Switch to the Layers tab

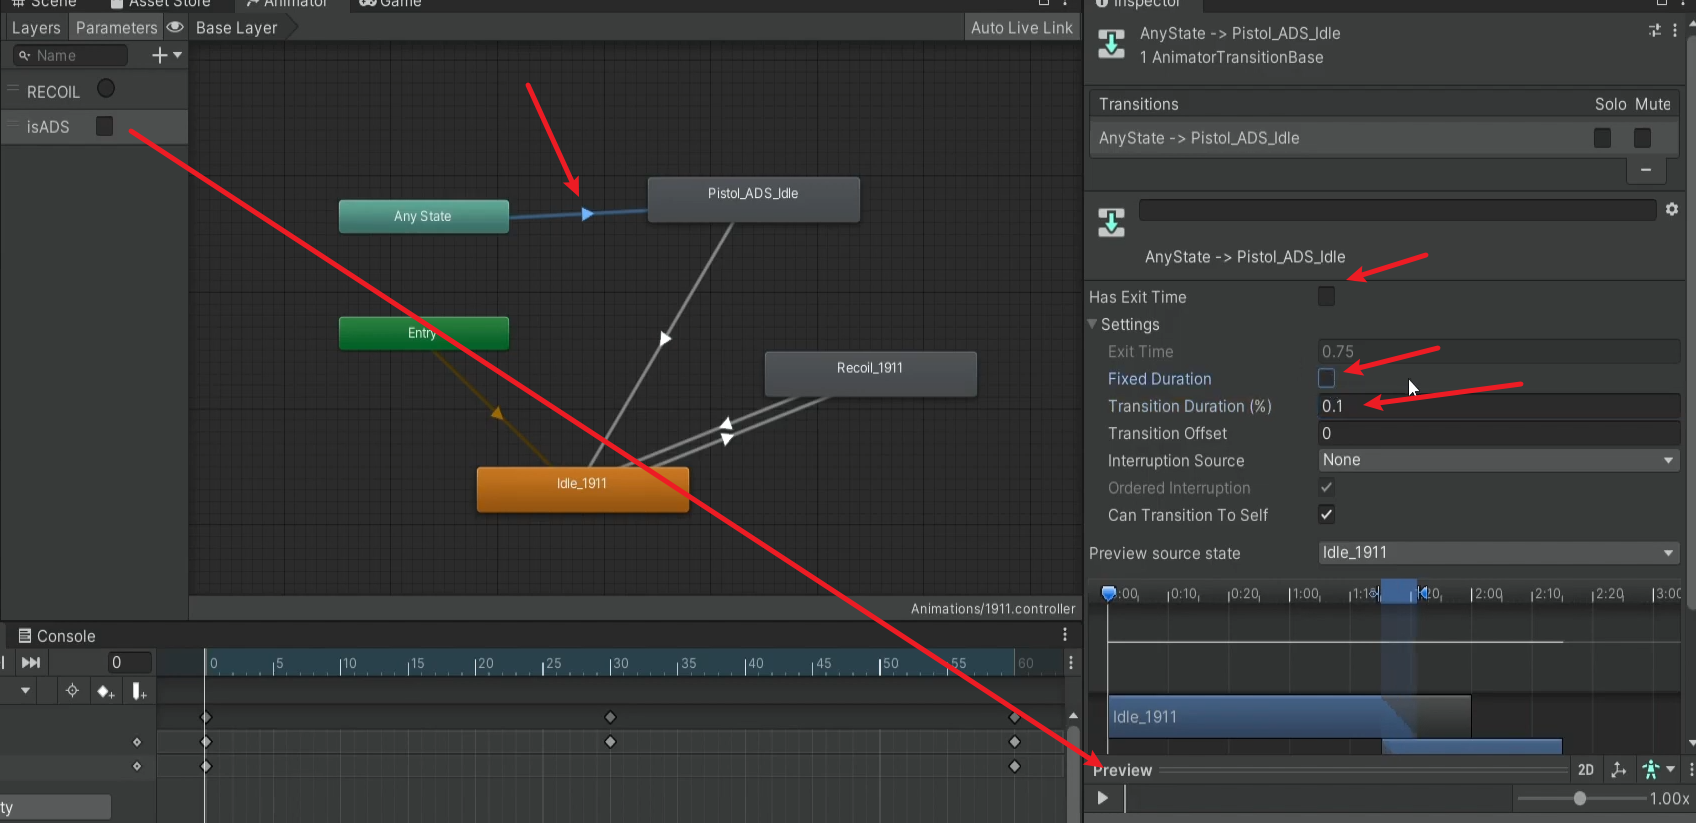tap(36, 28)
